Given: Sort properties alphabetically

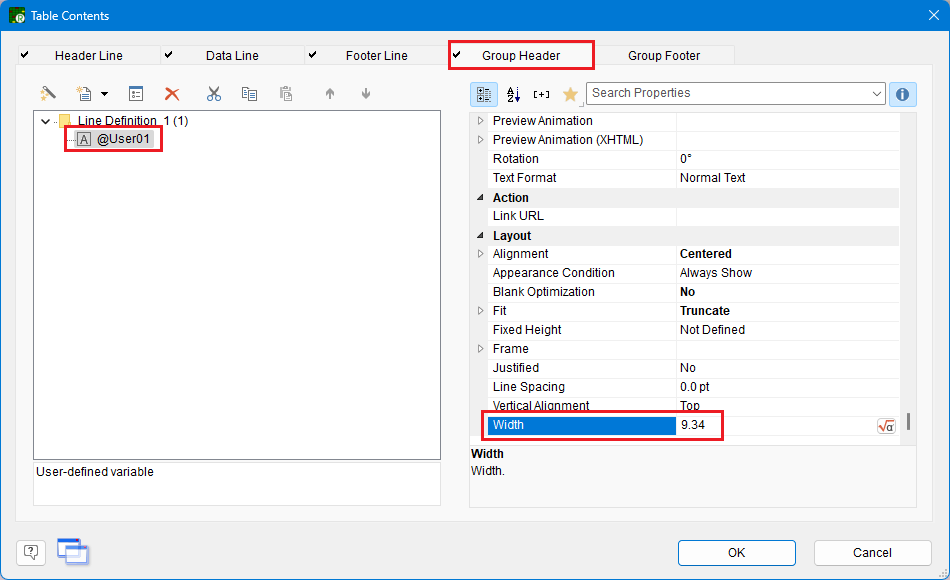Looking at the screenshot, I should coord(513,94).
